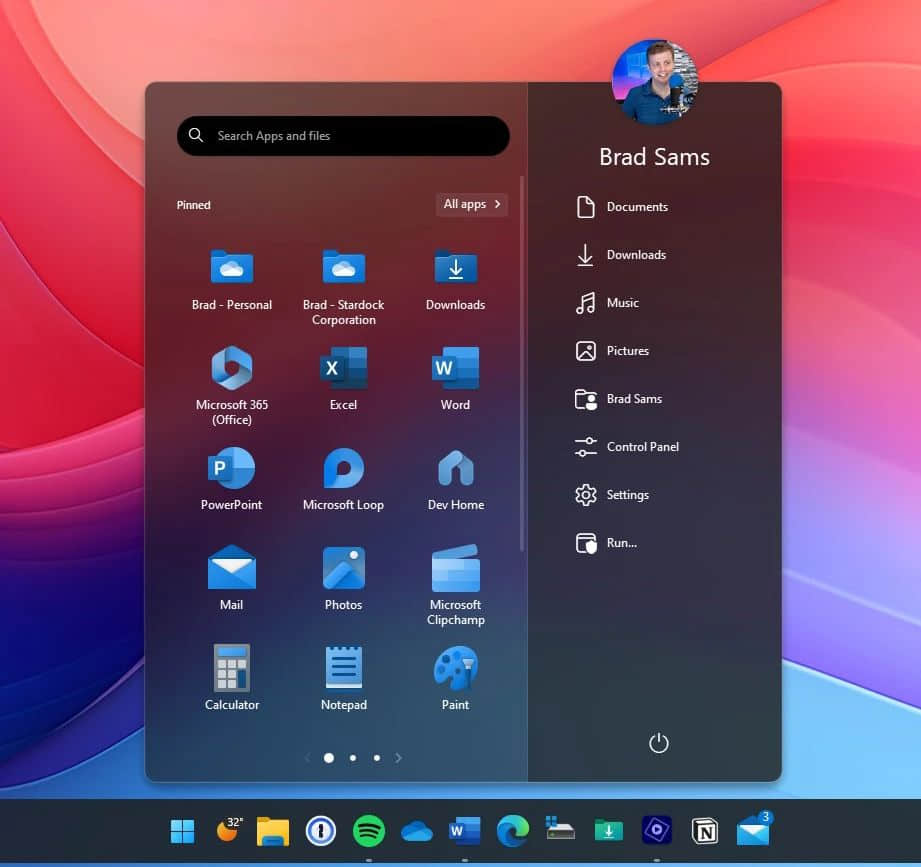The image size is (921, 867).
Task: Click the power button
Action: click(658, 743)
